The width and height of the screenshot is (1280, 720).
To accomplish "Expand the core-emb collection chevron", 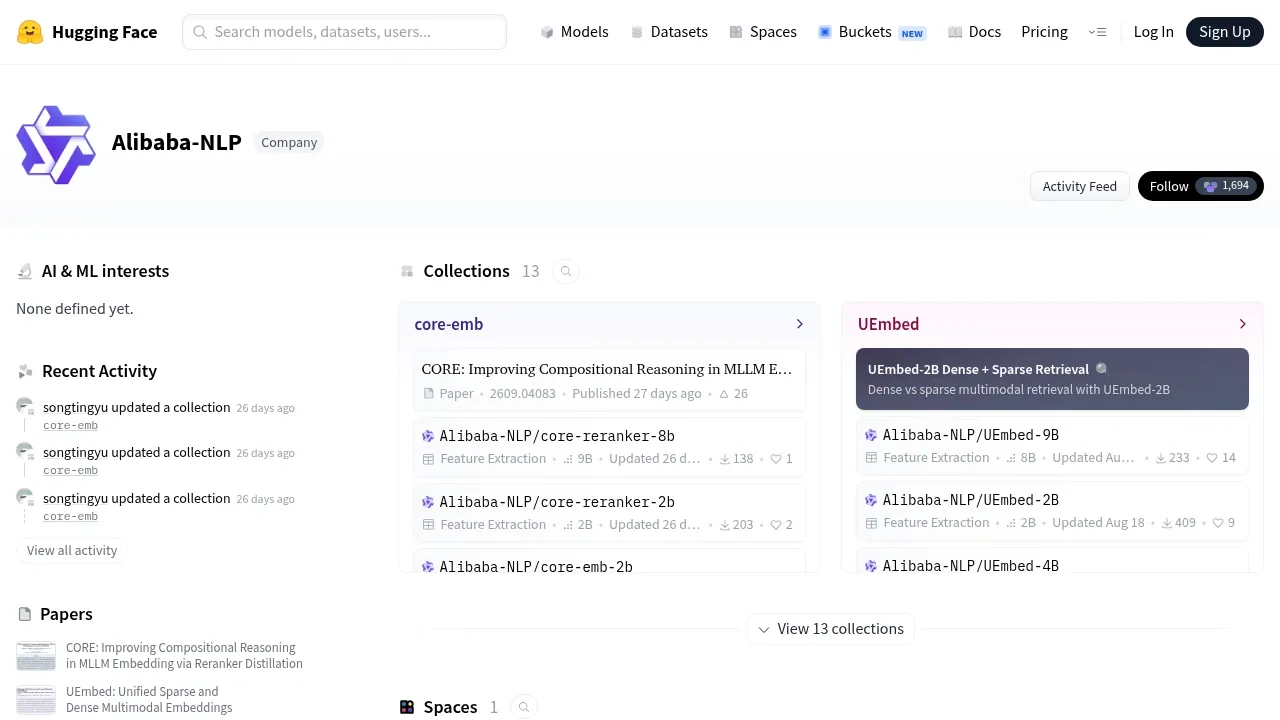I will (800, 324).
